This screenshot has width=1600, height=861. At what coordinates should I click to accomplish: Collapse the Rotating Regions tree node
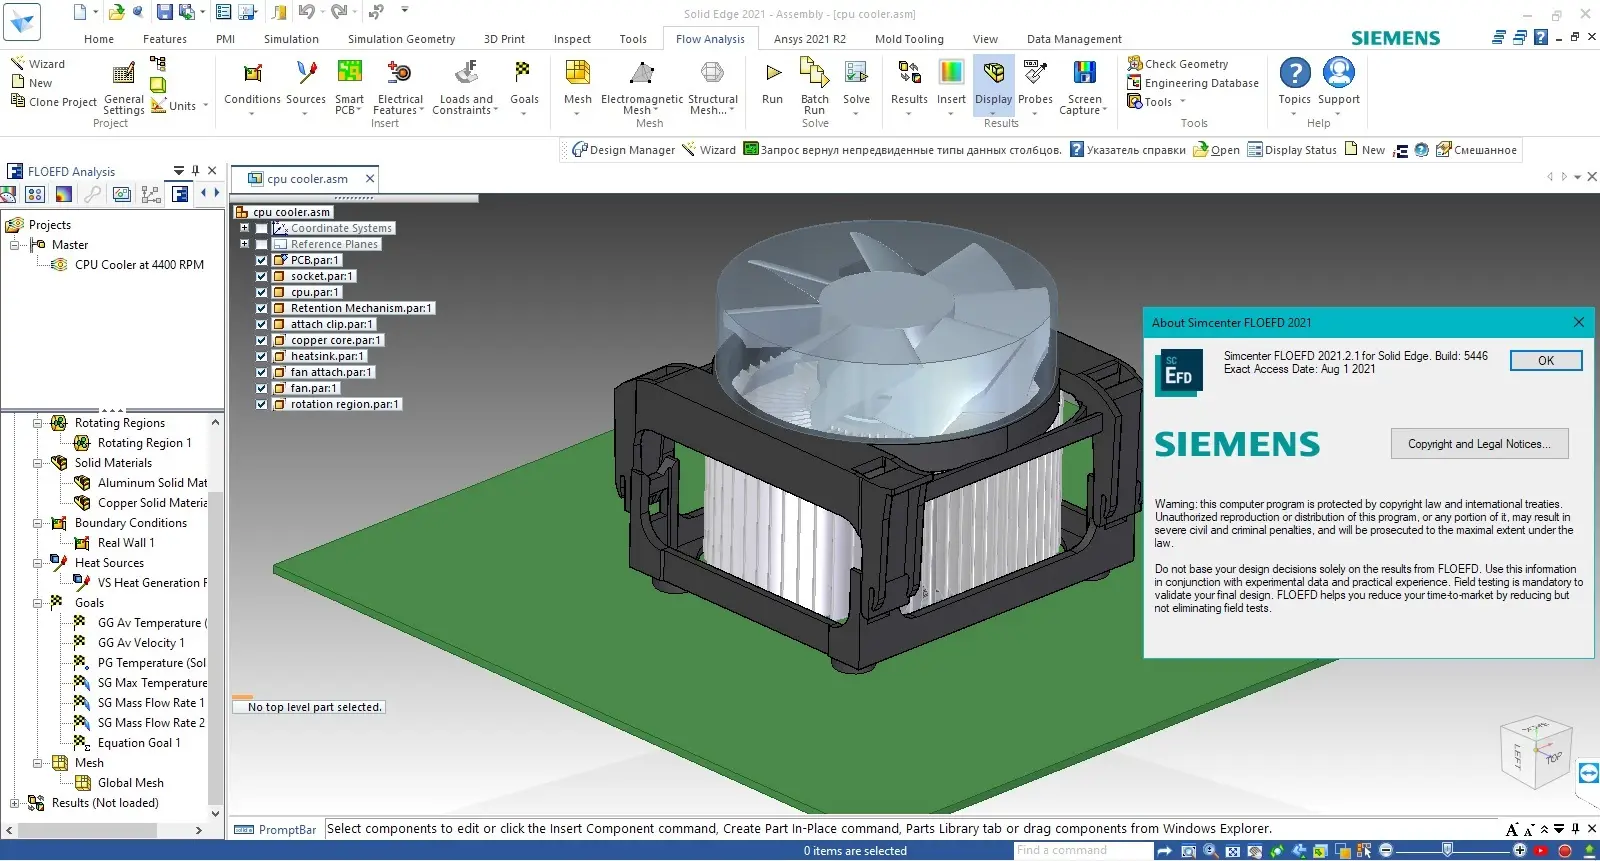[37, 423]
